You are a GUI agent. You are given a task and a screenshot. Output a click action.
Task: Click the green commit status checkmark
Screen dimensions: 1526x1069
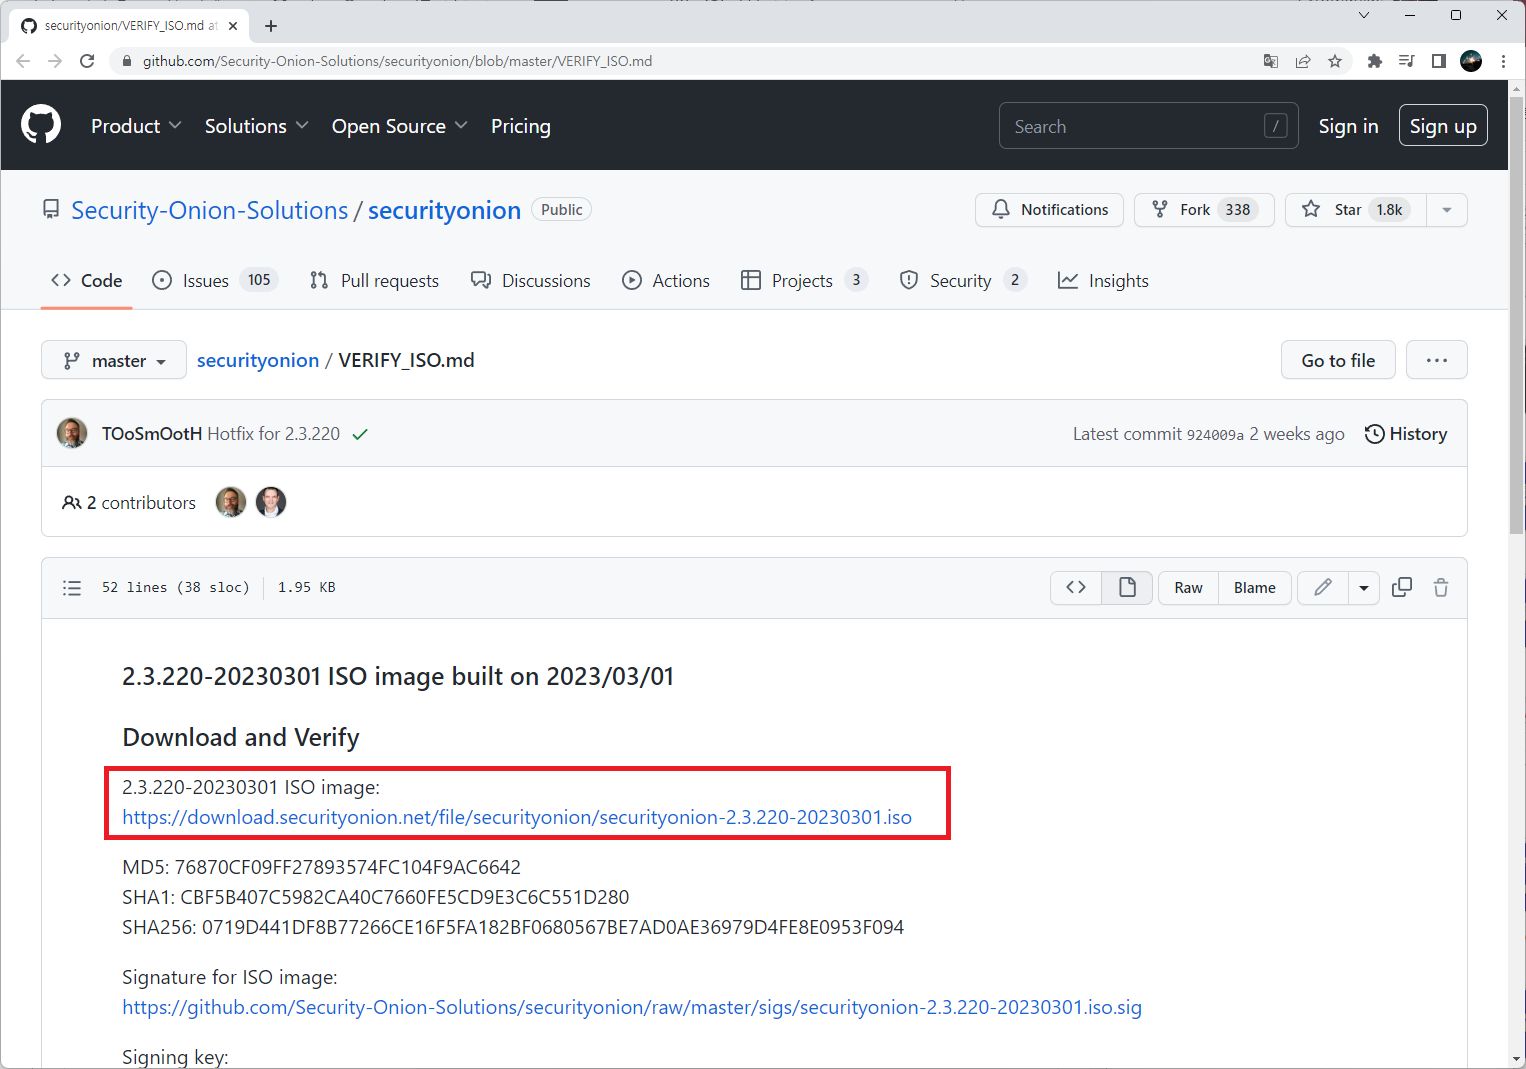coord(360,434)
